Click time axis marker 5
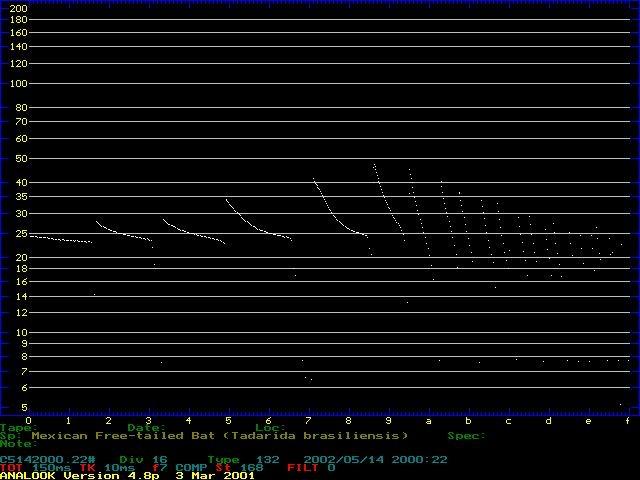The image size is (640, 480). [x=228, y=420]
